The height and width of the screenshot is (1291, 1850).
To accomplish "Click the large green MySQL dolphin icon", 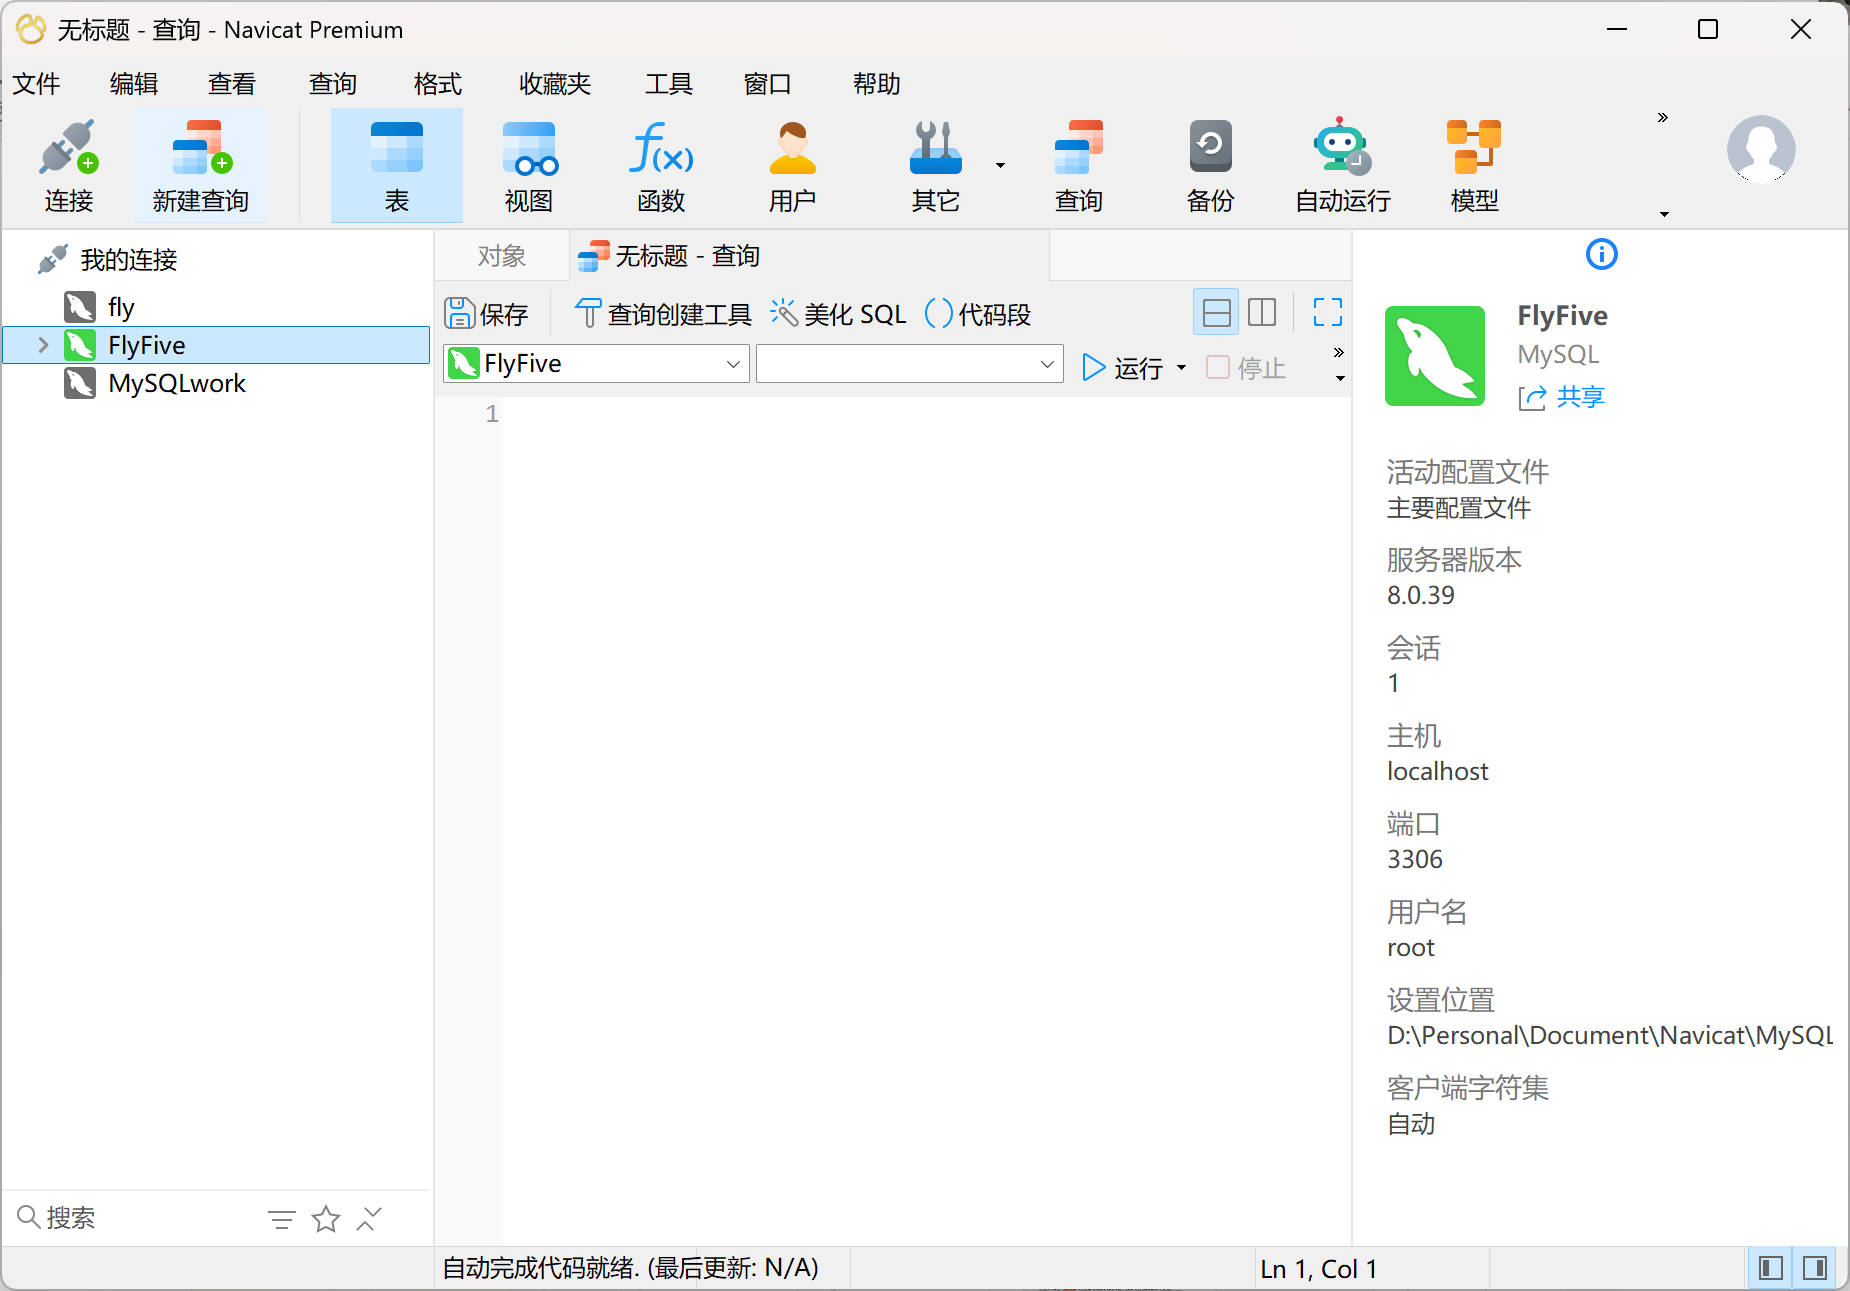I will 1434,355.
